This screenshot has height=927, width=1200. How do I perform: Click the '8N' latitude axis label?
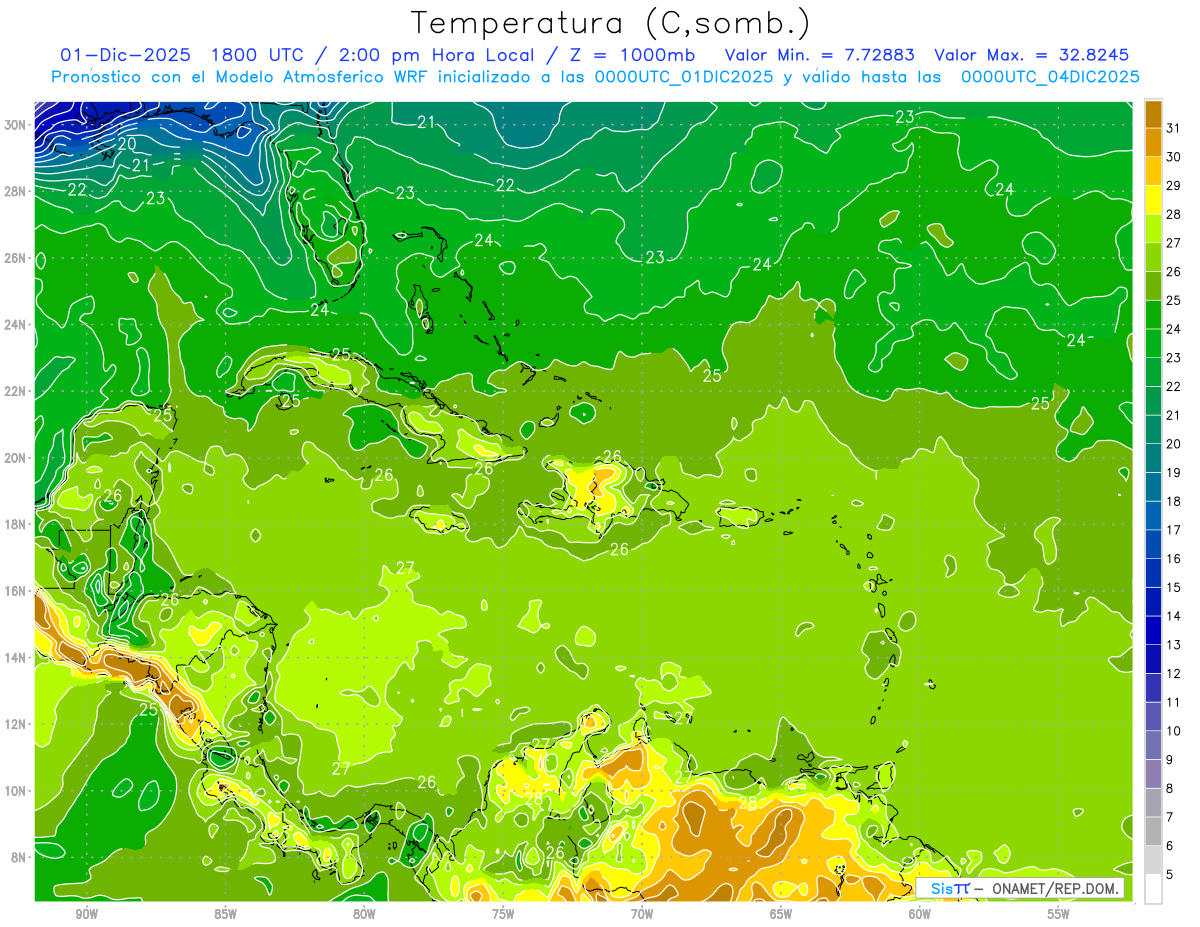(x=20, y=857)
